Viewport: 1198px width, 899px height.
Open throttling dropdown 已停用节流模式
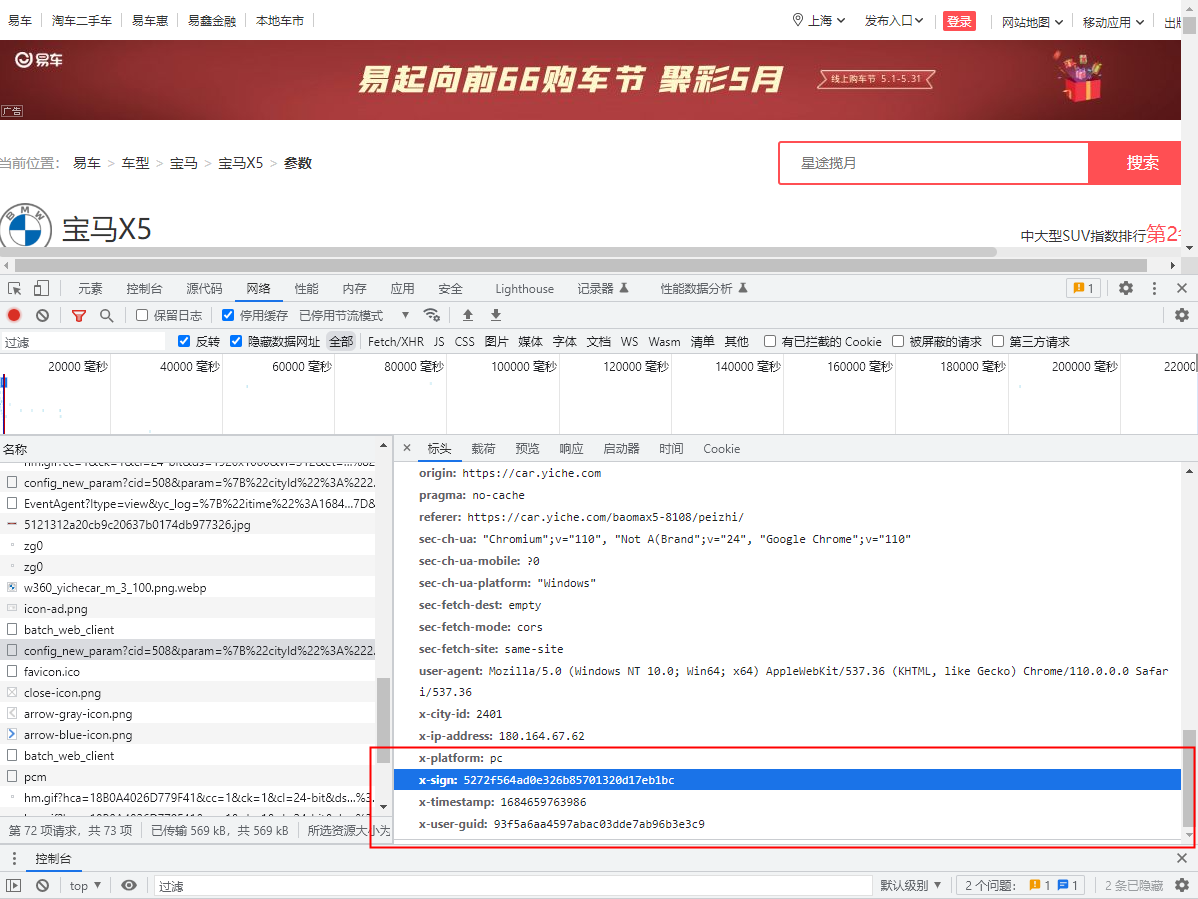pos(354,315)
